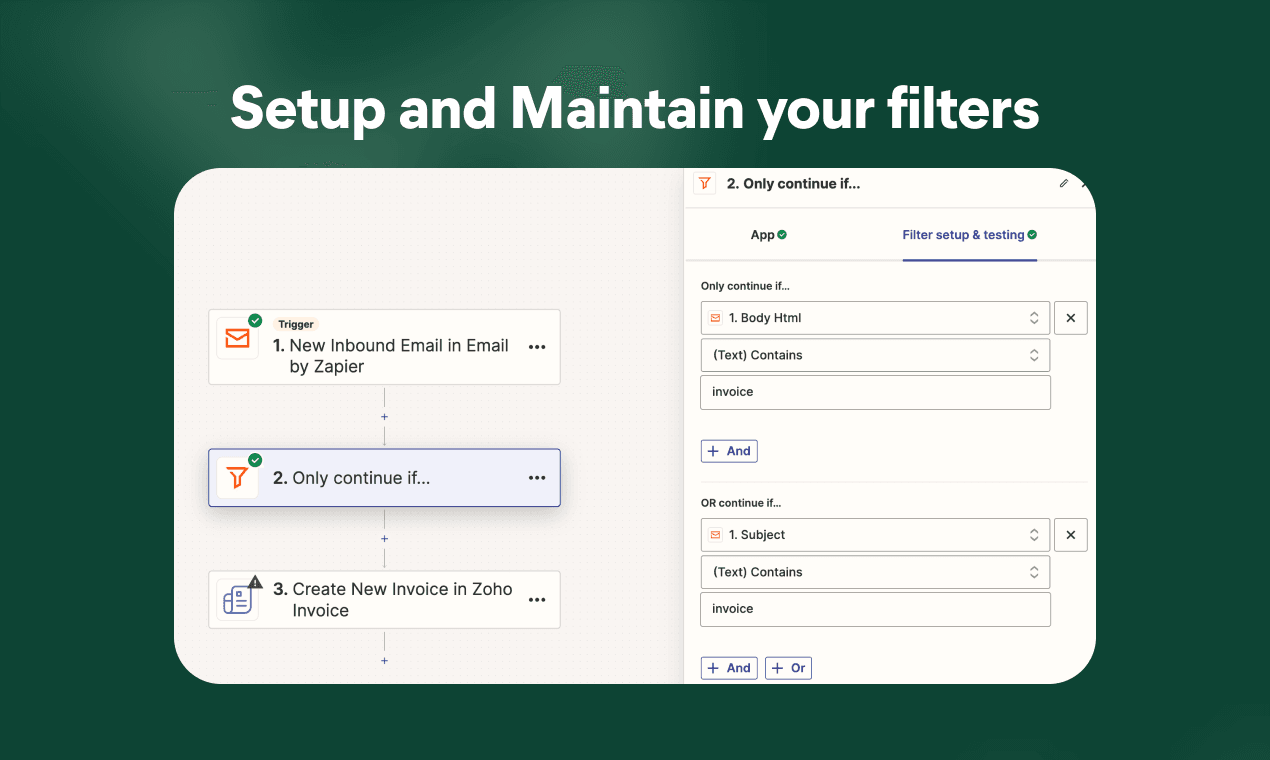The height and width of the screenshot is (760, 1270).
Task: Click the invoice value field under Subject
Action: coord(875,609)
